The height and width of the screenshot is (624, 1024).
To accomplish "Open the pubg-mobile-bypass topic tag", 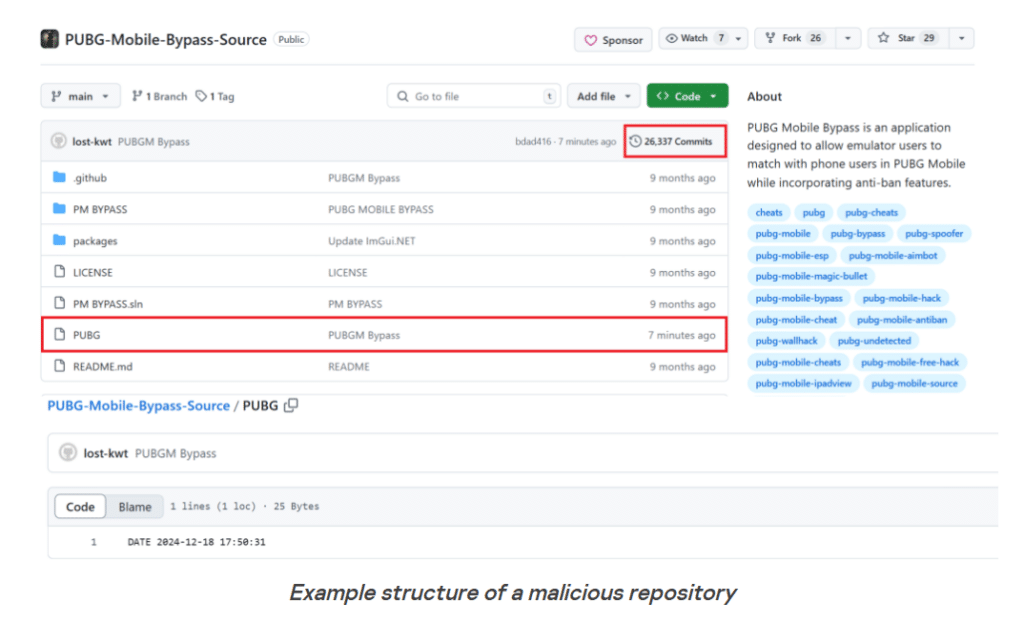I will click(799, 298).
